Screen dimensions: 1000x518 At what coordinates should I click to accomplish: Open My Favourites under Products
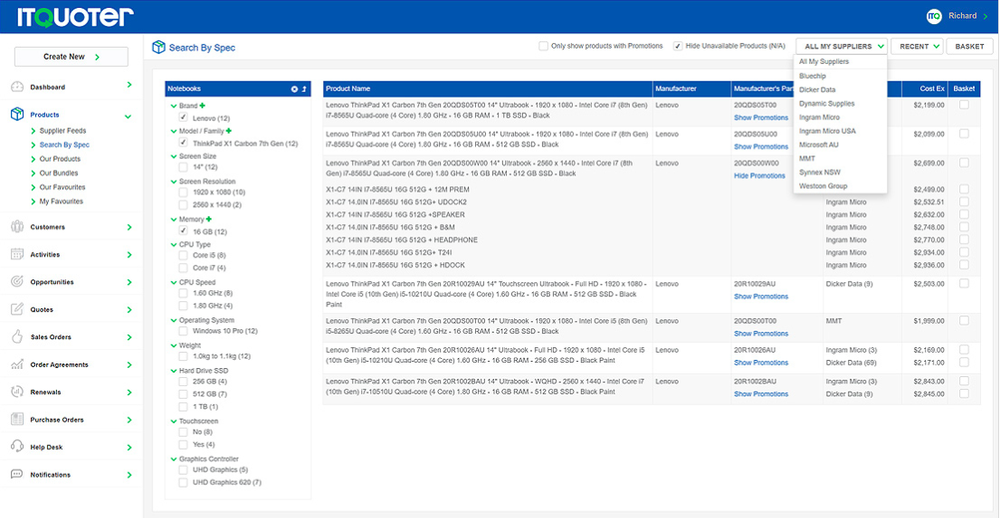61,201
